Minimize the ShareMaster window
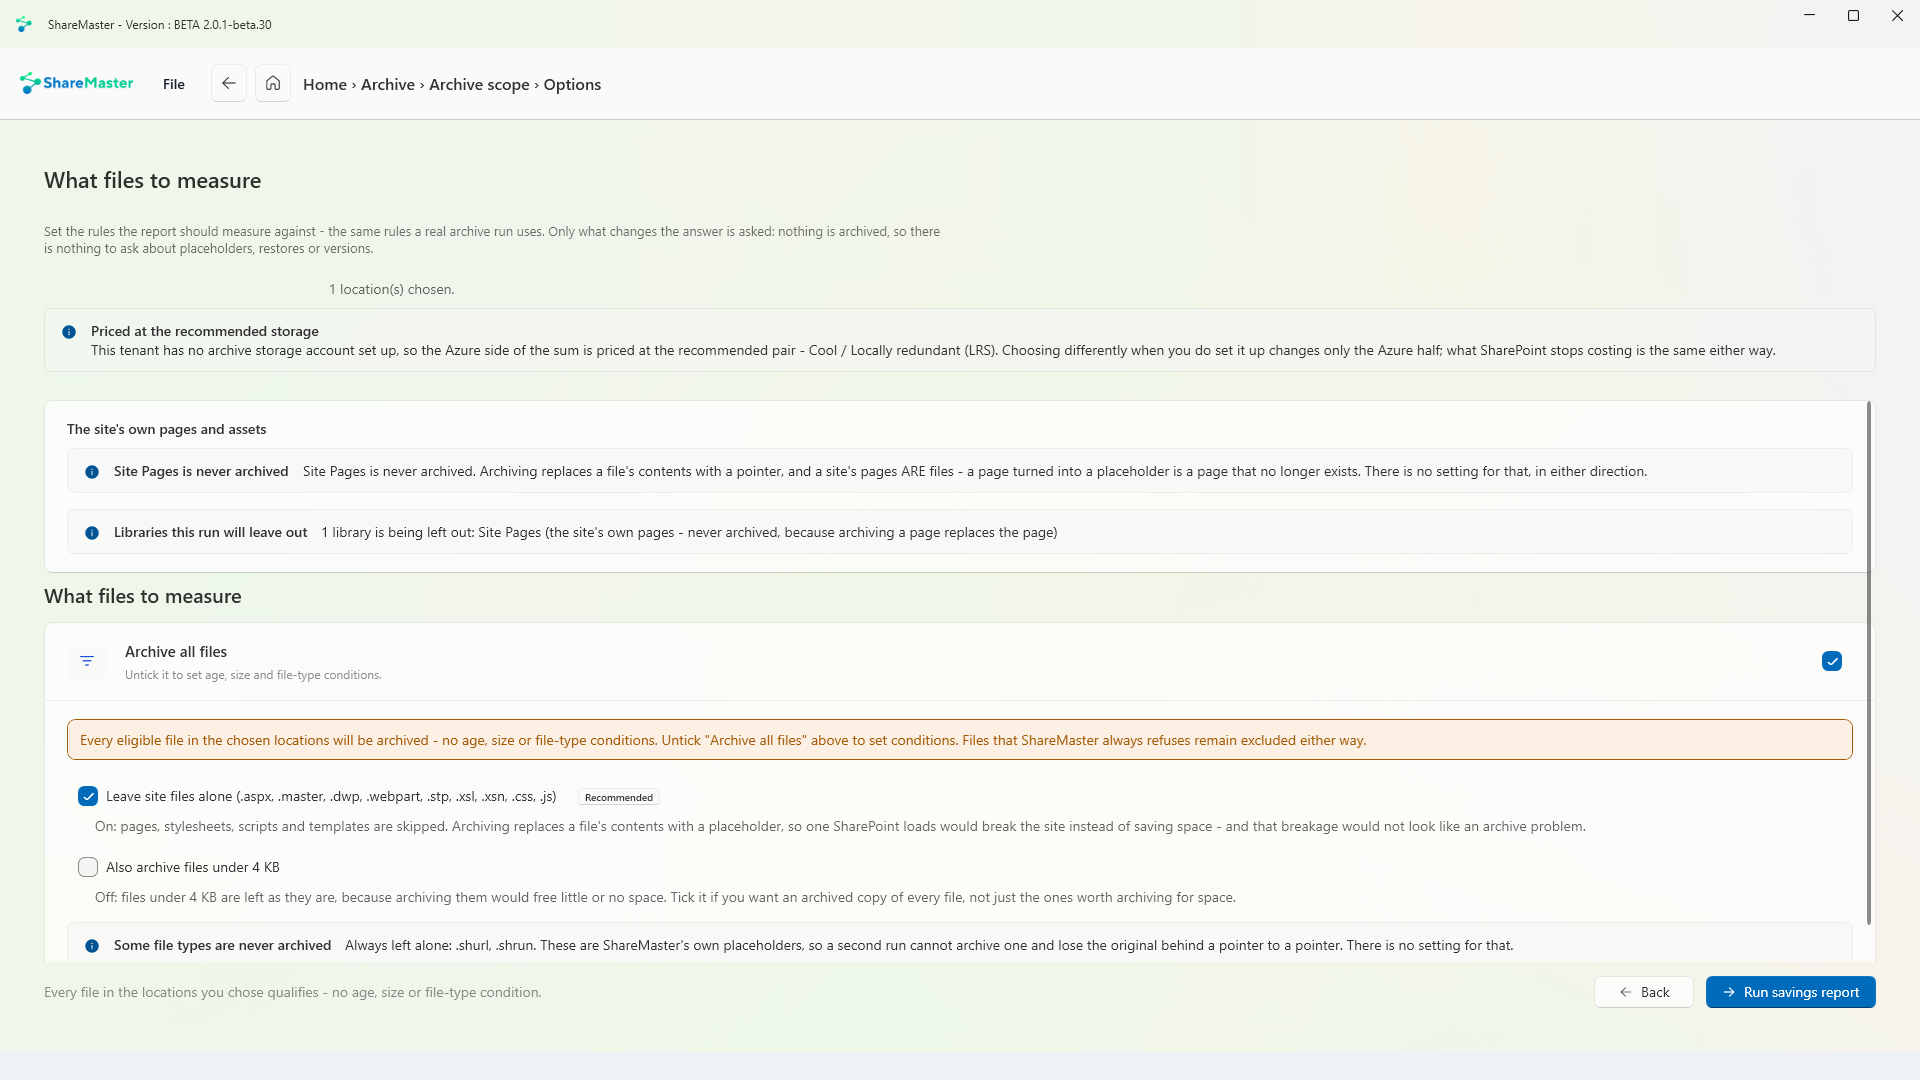Image resolution: width=1920 pixels, height=1080 pixels. point(1809,16)
